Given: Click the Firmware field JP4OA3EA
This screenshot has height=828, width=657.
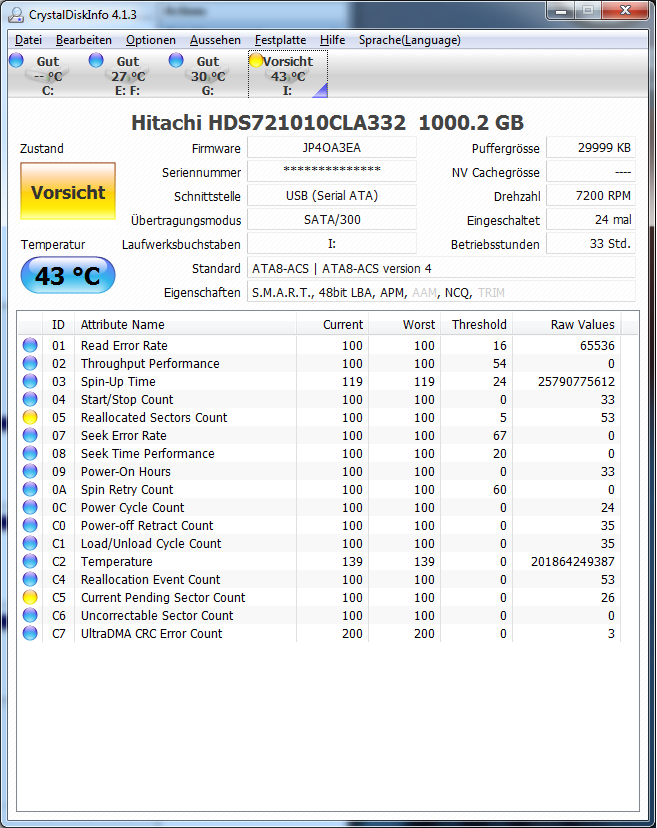Looking at the screenshot, I should 332,147.
